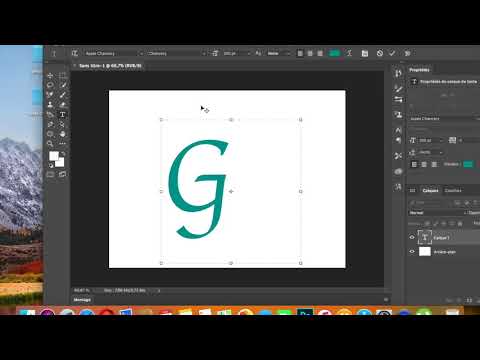
Task: Click the teal text color swatch in options bar
Action: 334,53
